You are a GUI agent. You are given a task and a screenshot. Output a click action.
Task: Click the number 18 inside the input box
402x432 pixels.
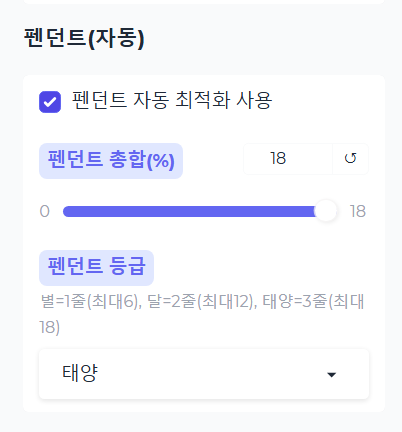coord(278,158)
